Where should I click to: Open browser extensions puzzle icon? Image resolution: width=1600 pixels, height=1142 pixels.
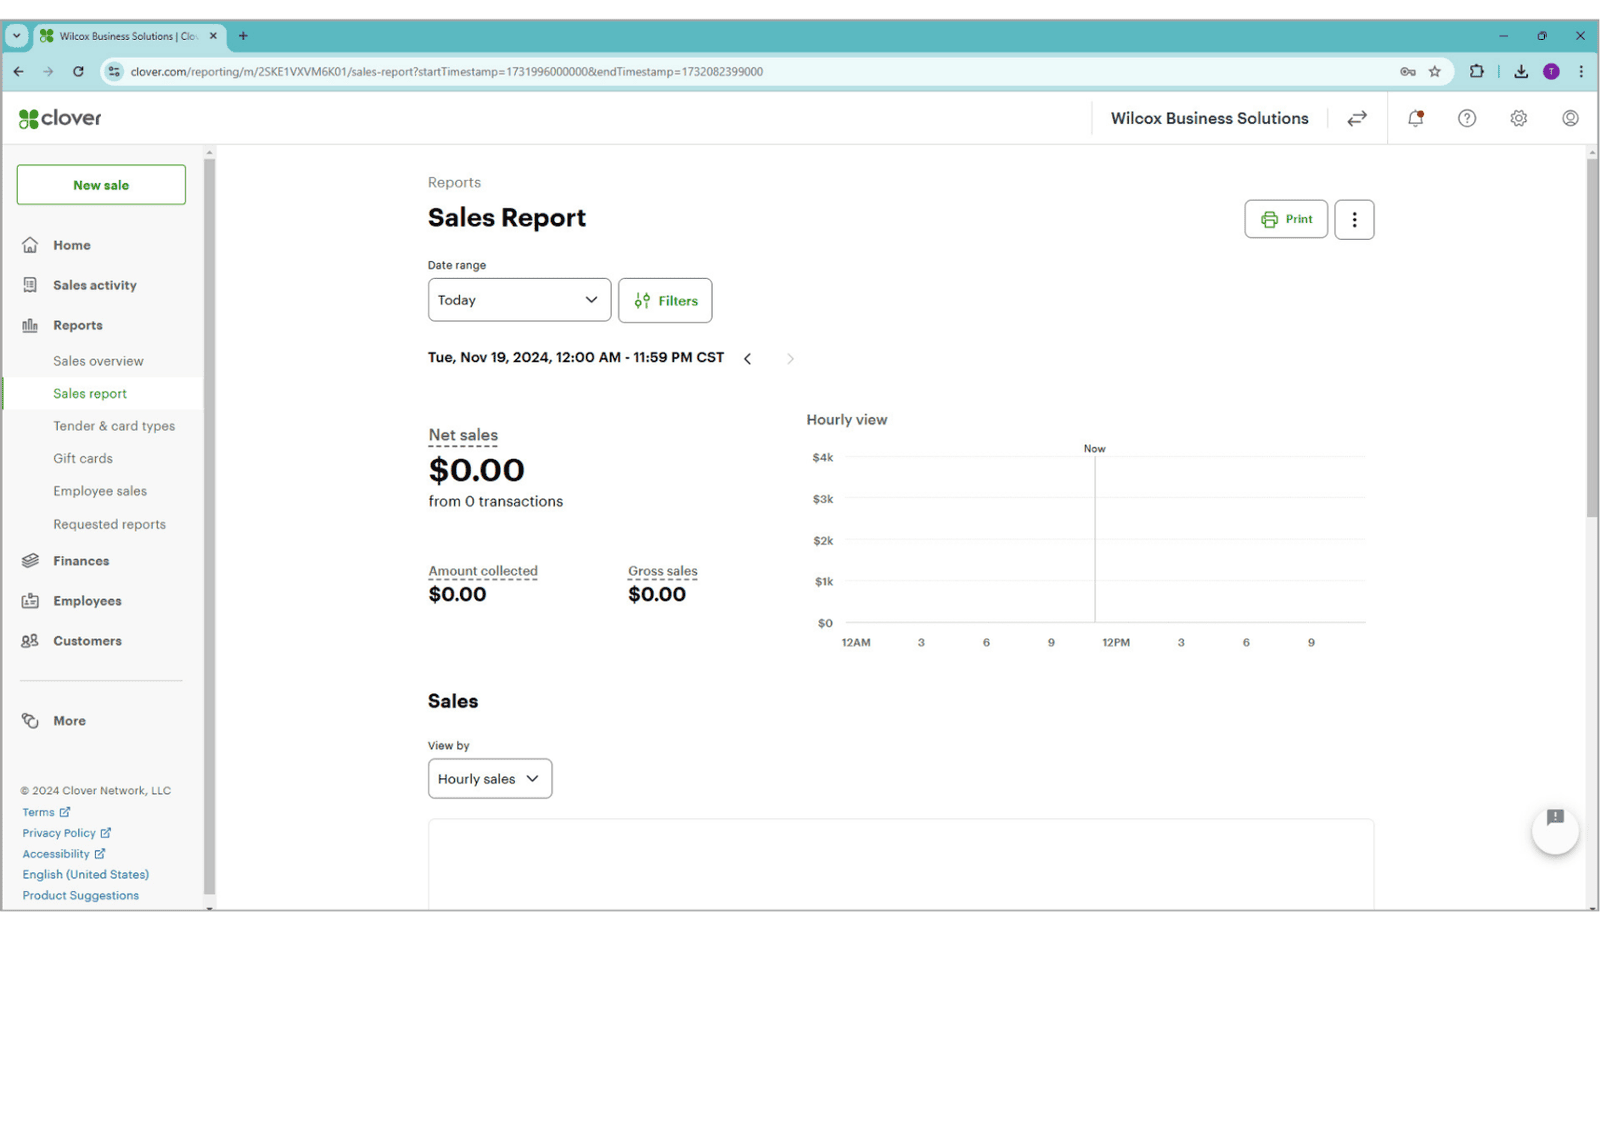1477,71
